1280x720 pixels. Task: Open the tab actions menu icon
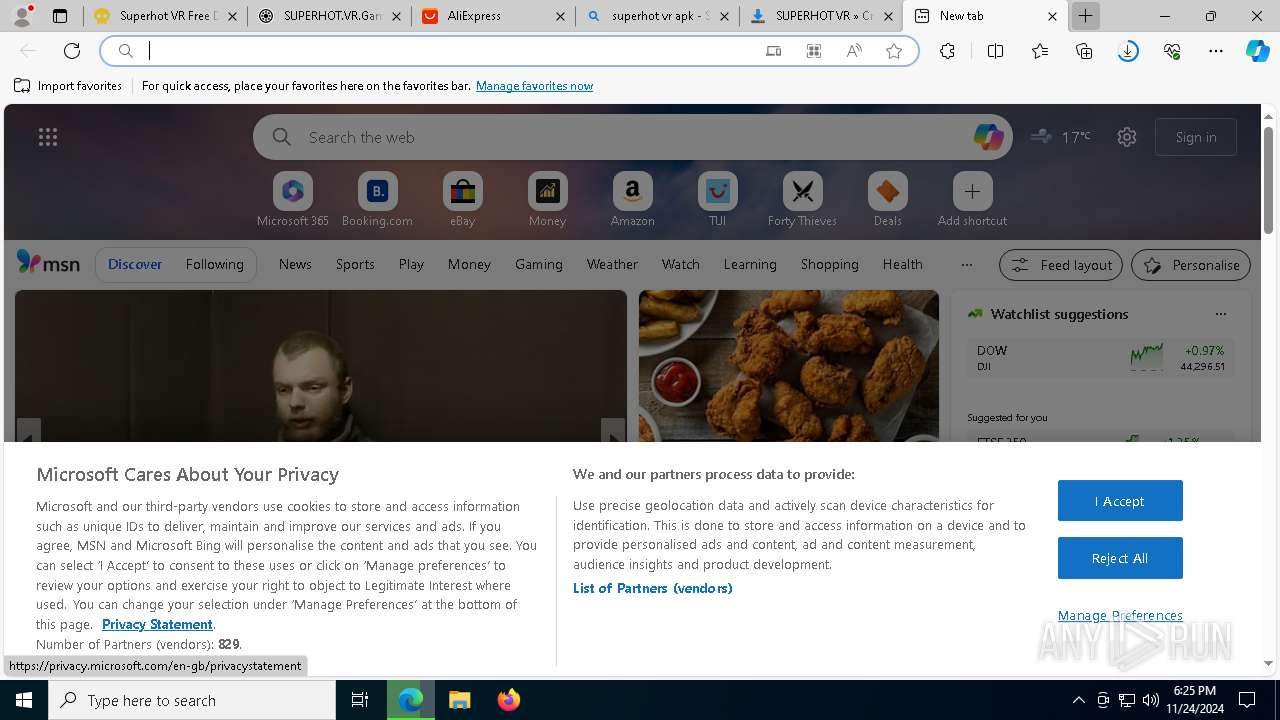click(60, 16)
